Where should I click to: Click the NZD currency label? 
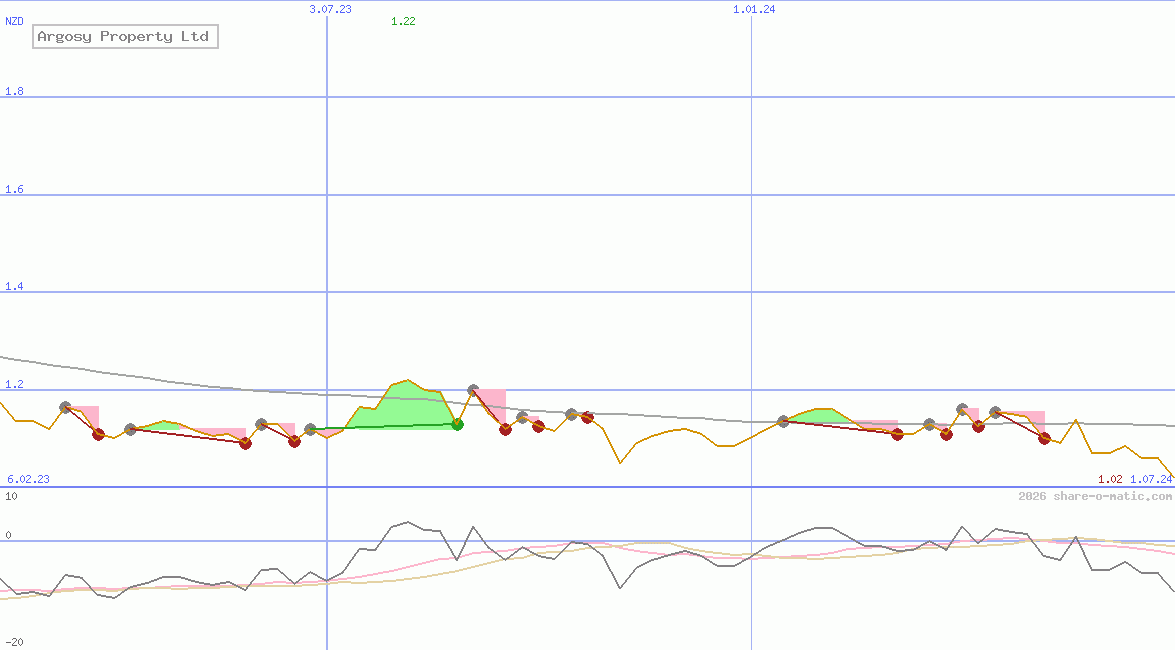pos(15,21)
